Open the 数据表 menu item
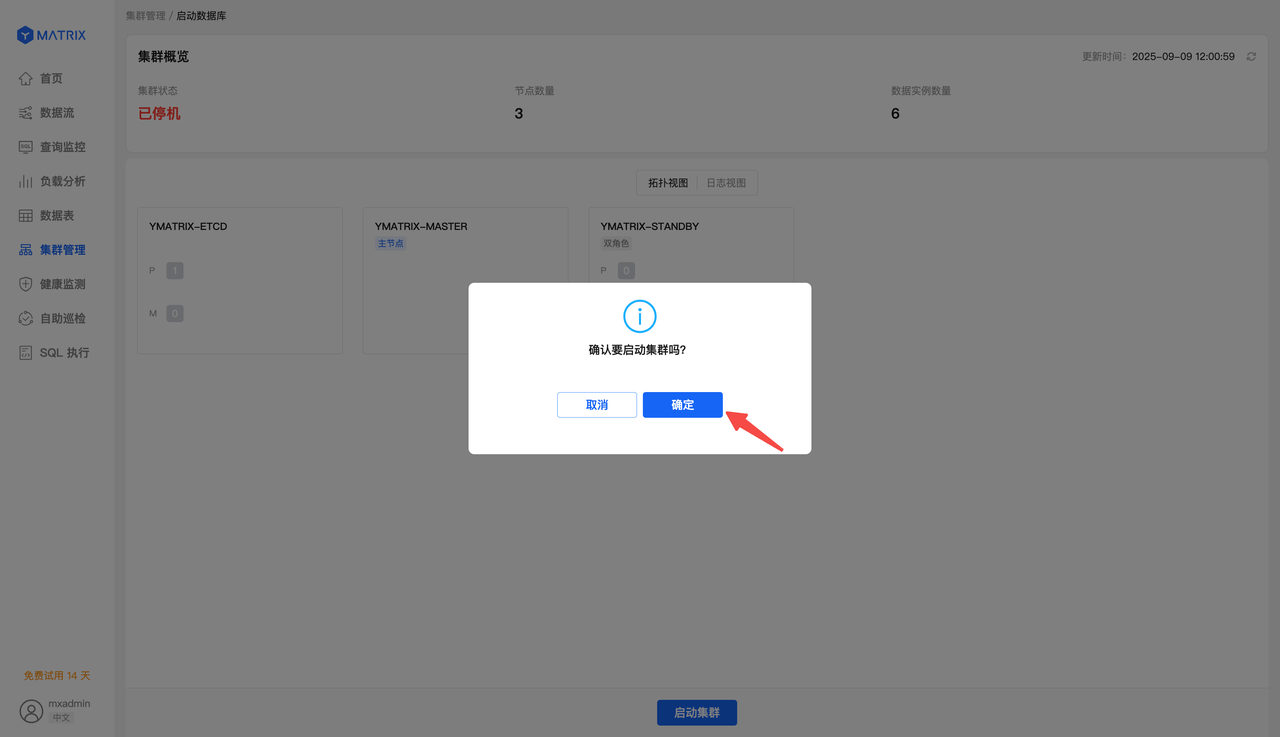Screen dimensions: 1280x737 pyautogui.click(x=57, y=216)
